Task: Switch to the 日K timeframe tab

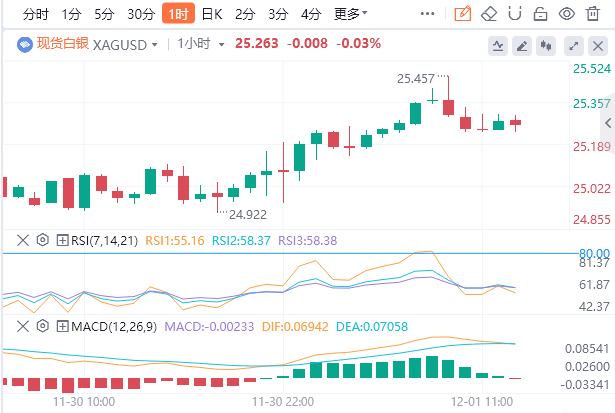Action: (212, 14)
